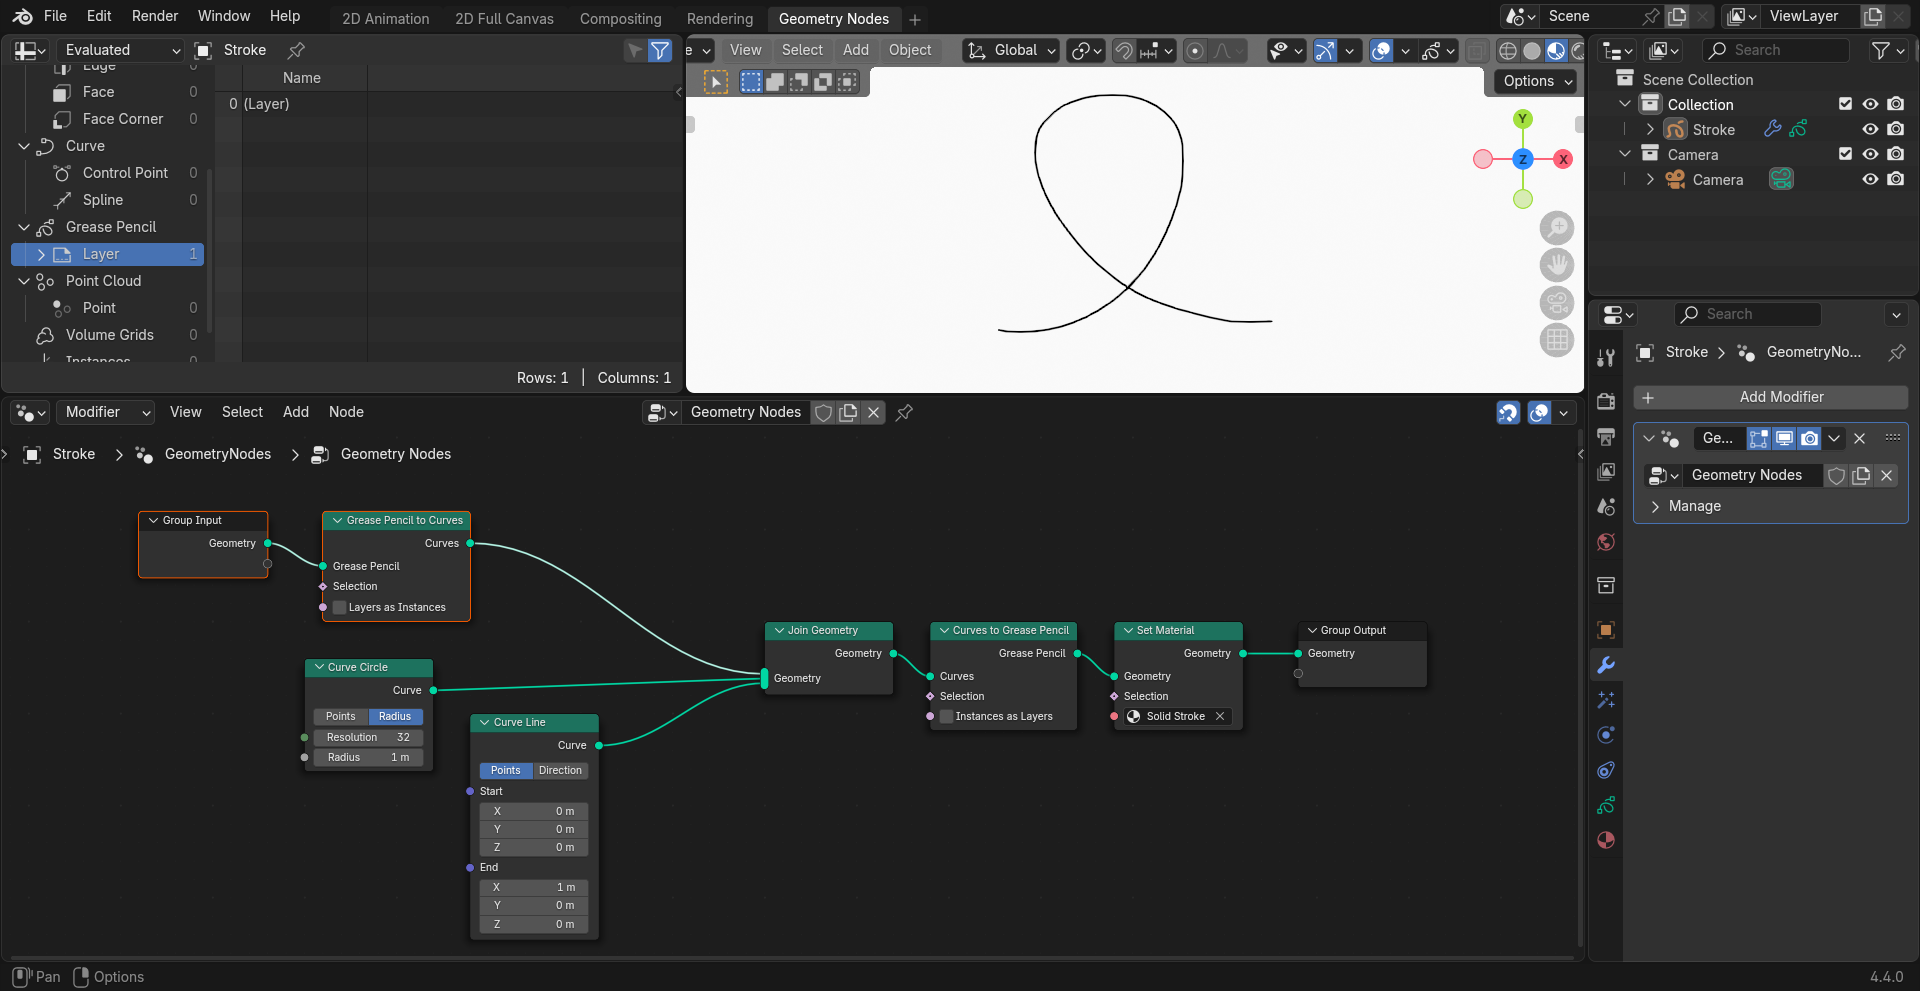Expand the Manage panel
The height and width of the screenshot is (991, 1920).
point(1694,506)
